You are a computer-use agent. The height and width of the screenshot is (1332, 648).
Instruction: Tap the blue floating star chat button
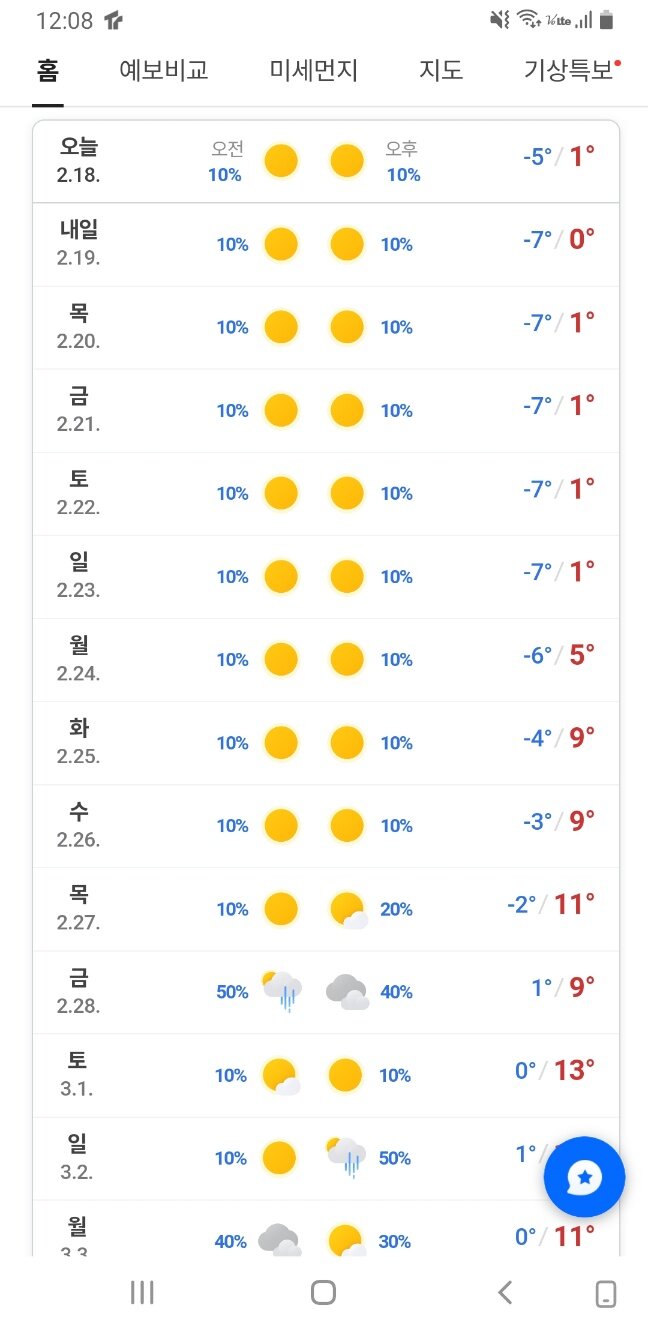(584, 1177)
